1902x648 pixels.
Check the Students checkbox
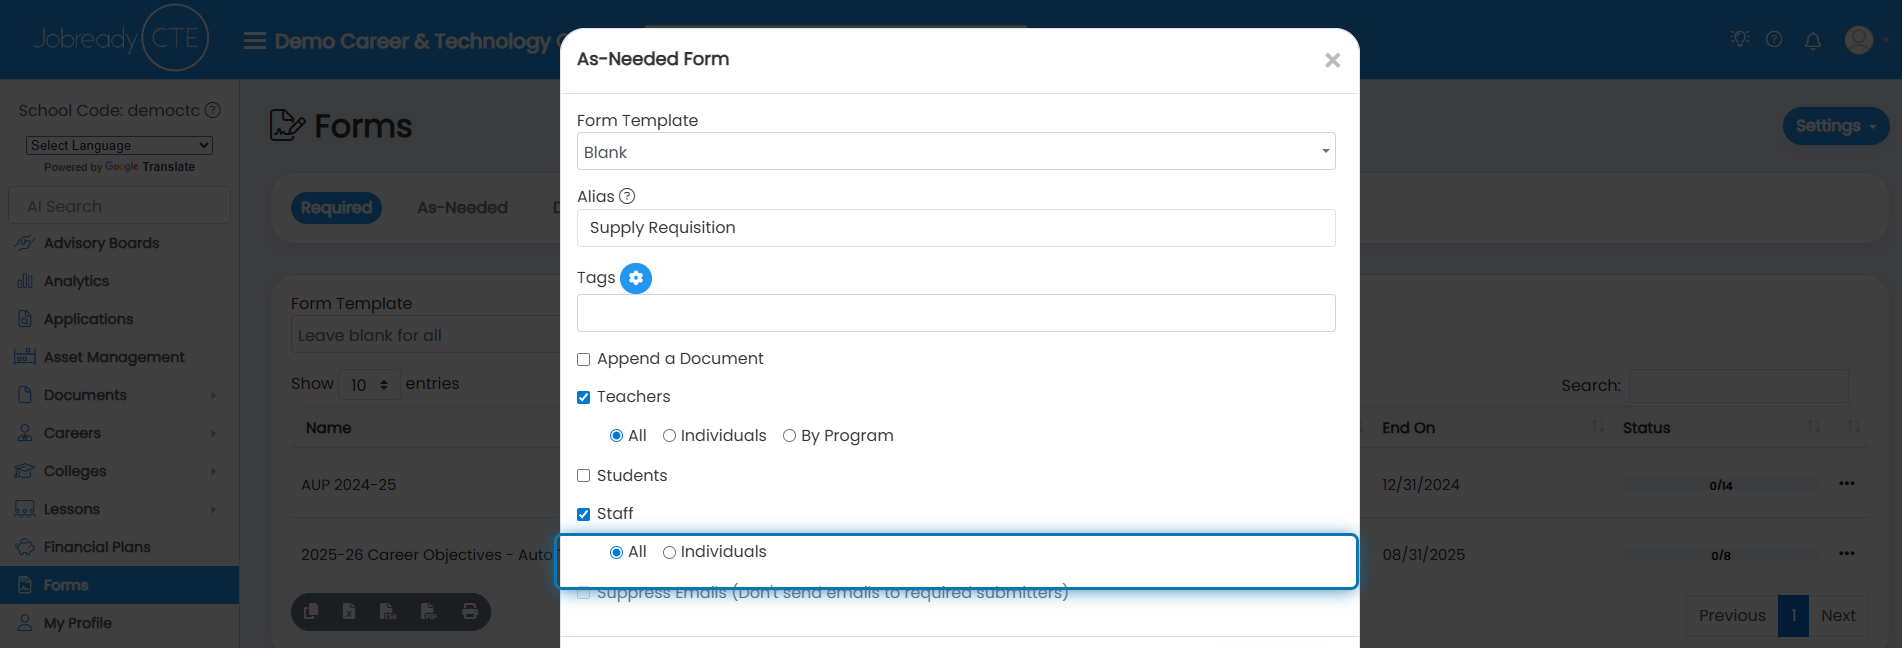click(x=583, y=476)
